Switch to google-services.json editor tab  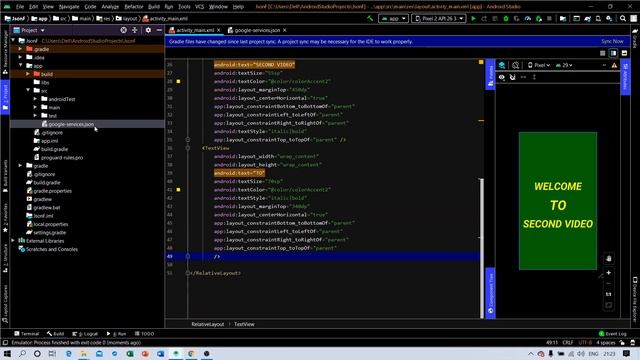pos(258,30)
